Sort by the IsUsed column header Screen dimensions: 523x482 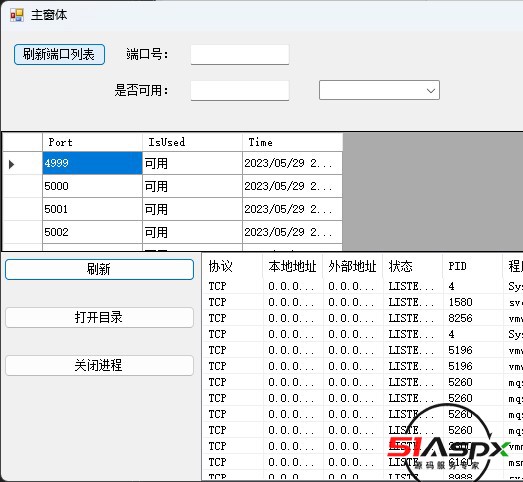point(192,142)
